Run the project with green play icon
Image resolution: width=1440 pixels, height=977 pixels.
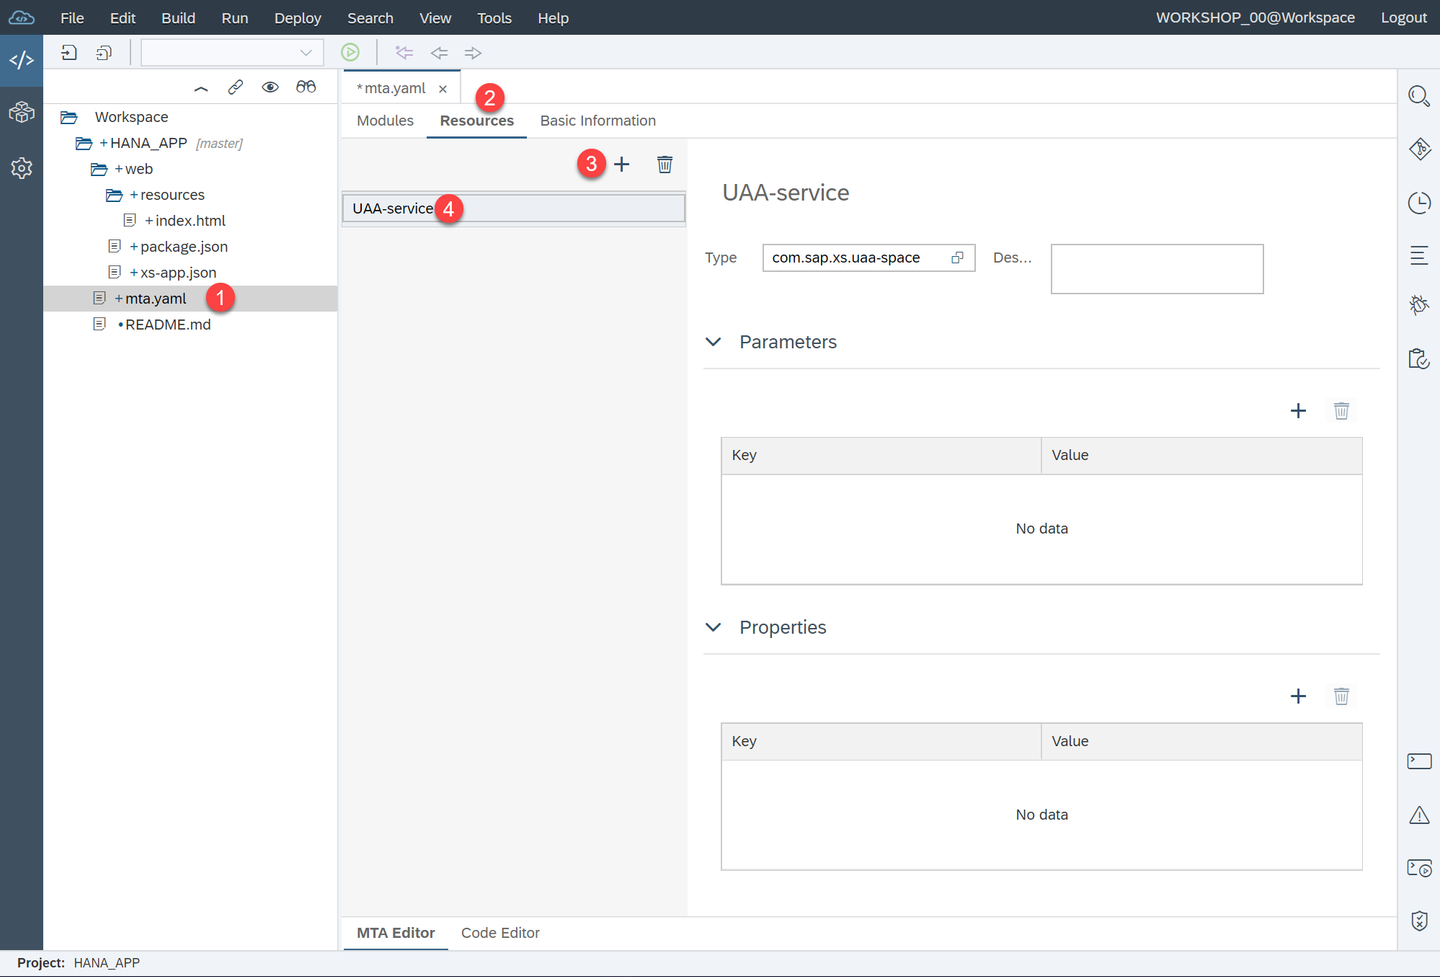[x=350, y=52]
